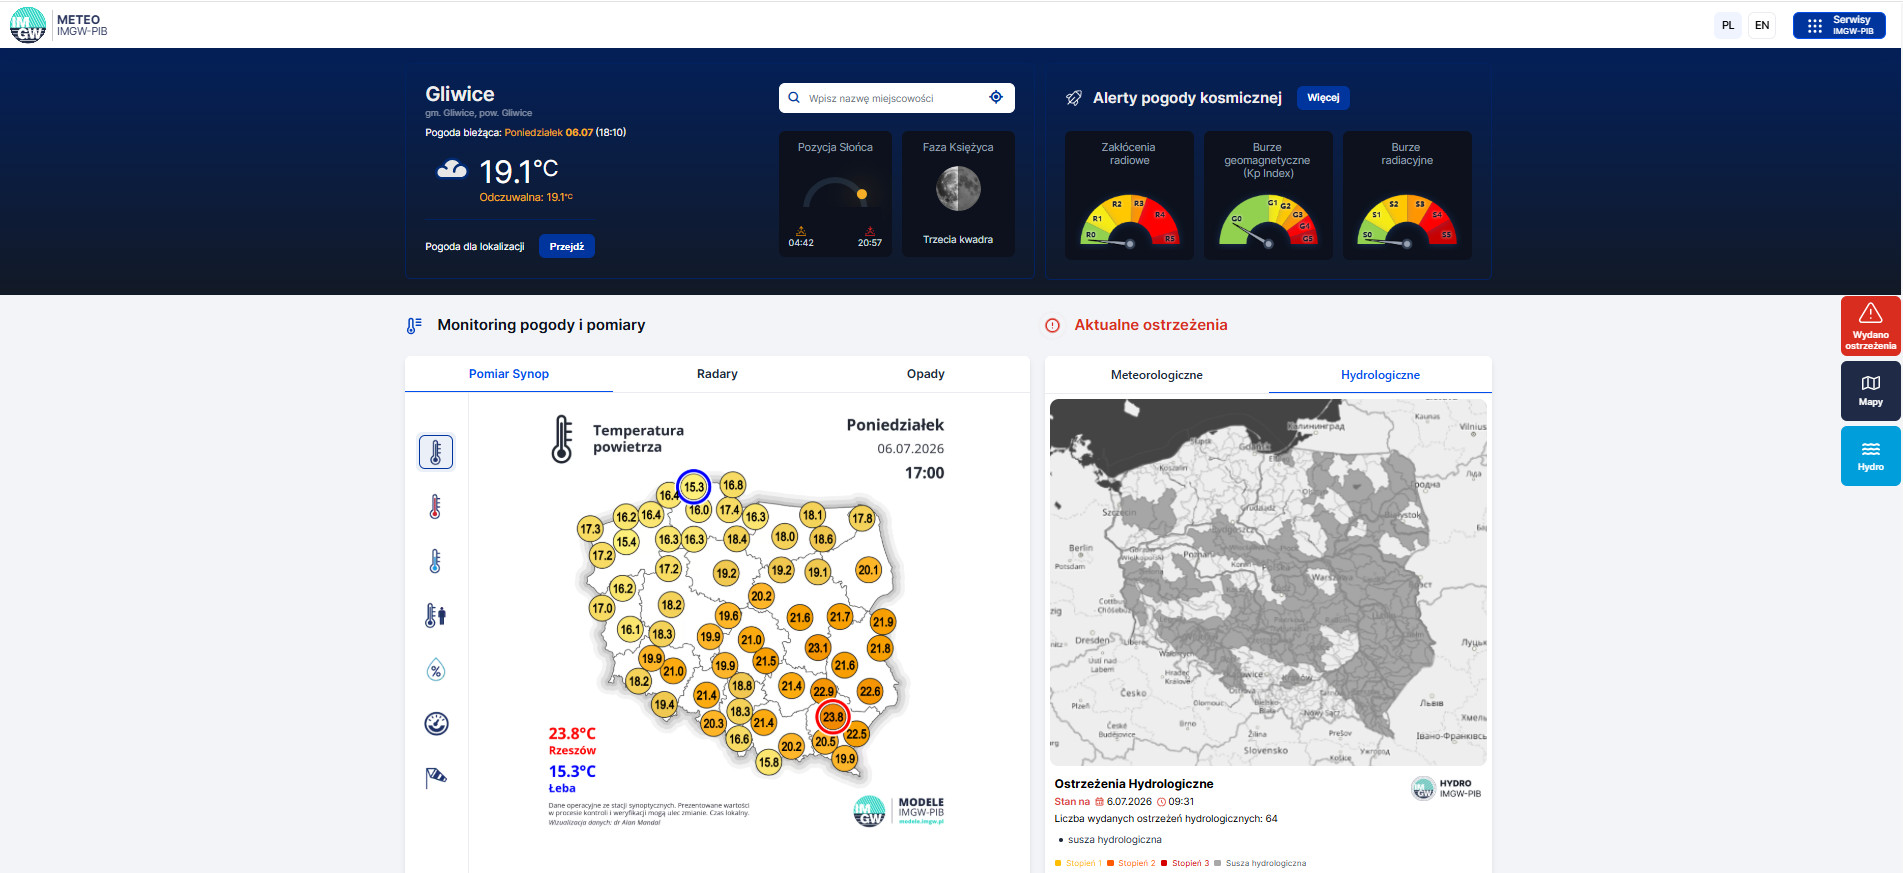Use the geolocation target icon in search
This screenshot has width=1903, height=873.
(x=996, y=97)
